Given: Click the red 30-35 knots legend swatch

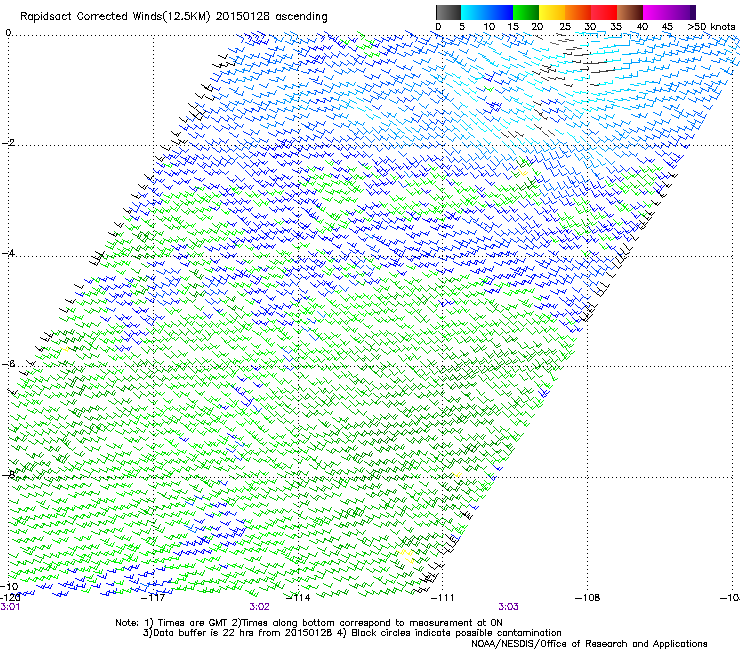Looking at the screenshot, I should click(x=604, y=12).
